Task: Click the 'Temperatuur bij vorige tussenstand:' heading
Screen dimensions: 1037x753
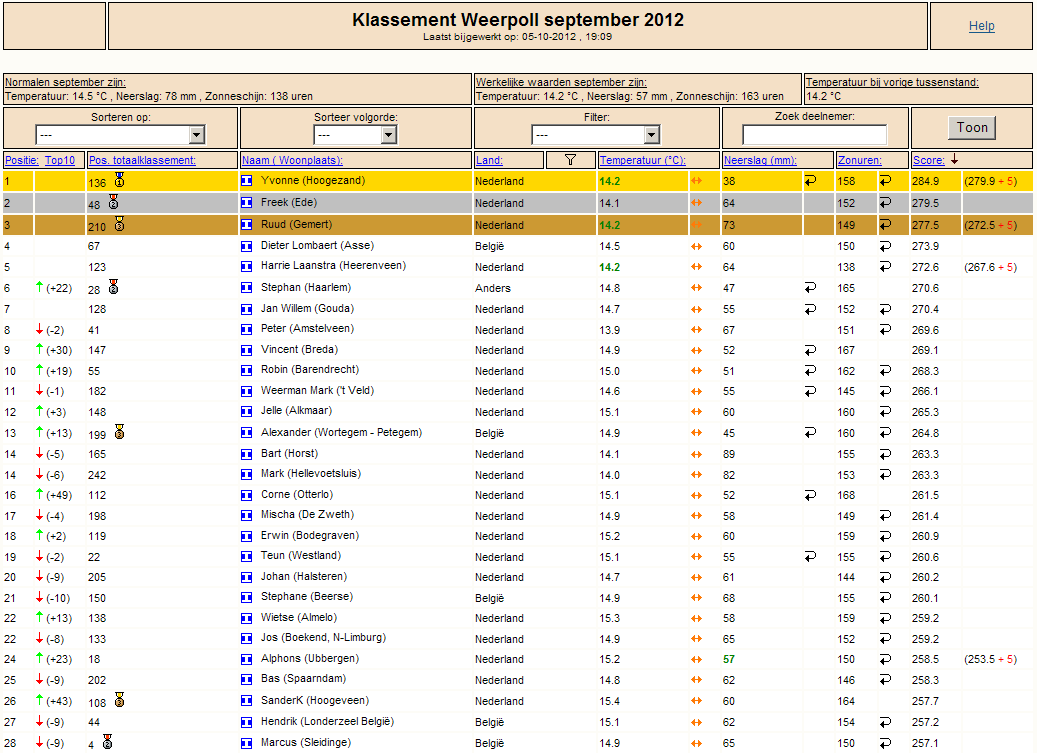Action: (892, 83)
